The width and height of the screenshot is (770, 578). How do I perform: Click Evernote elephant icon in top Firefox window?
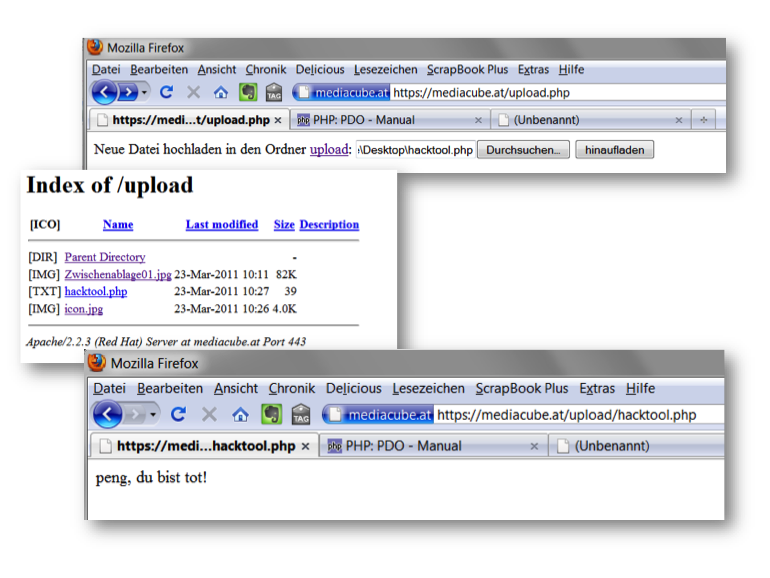[x=248, y=92]
